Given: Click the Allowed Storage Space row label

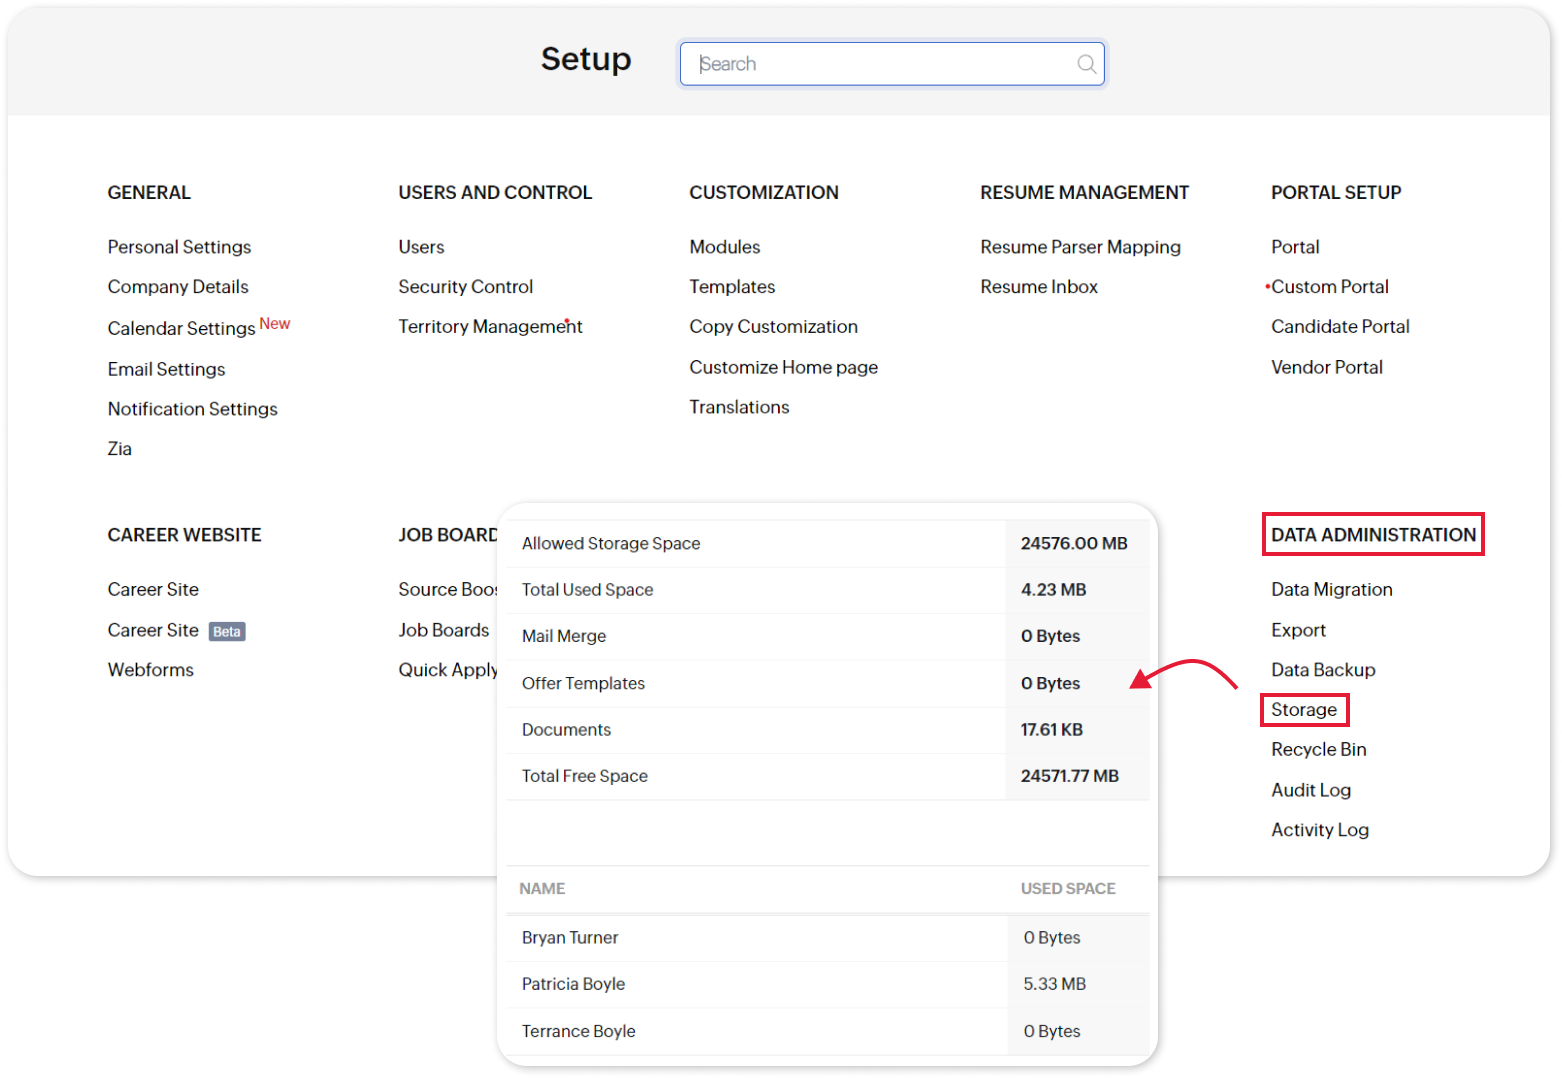Looking at the screenshot, I should pos(611,544).
